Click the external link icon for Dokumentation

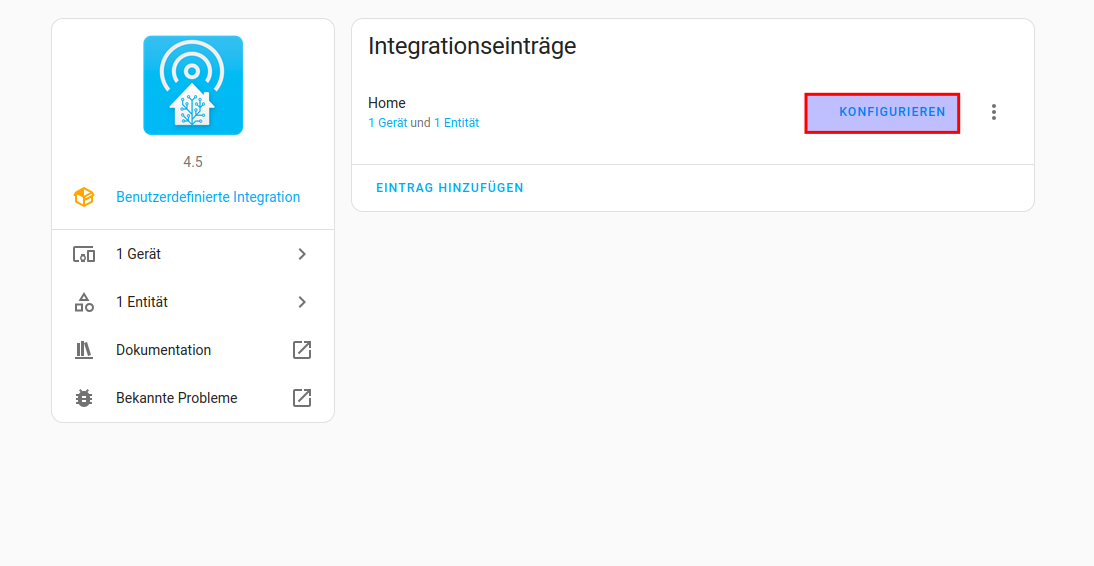tap(302, 350)
